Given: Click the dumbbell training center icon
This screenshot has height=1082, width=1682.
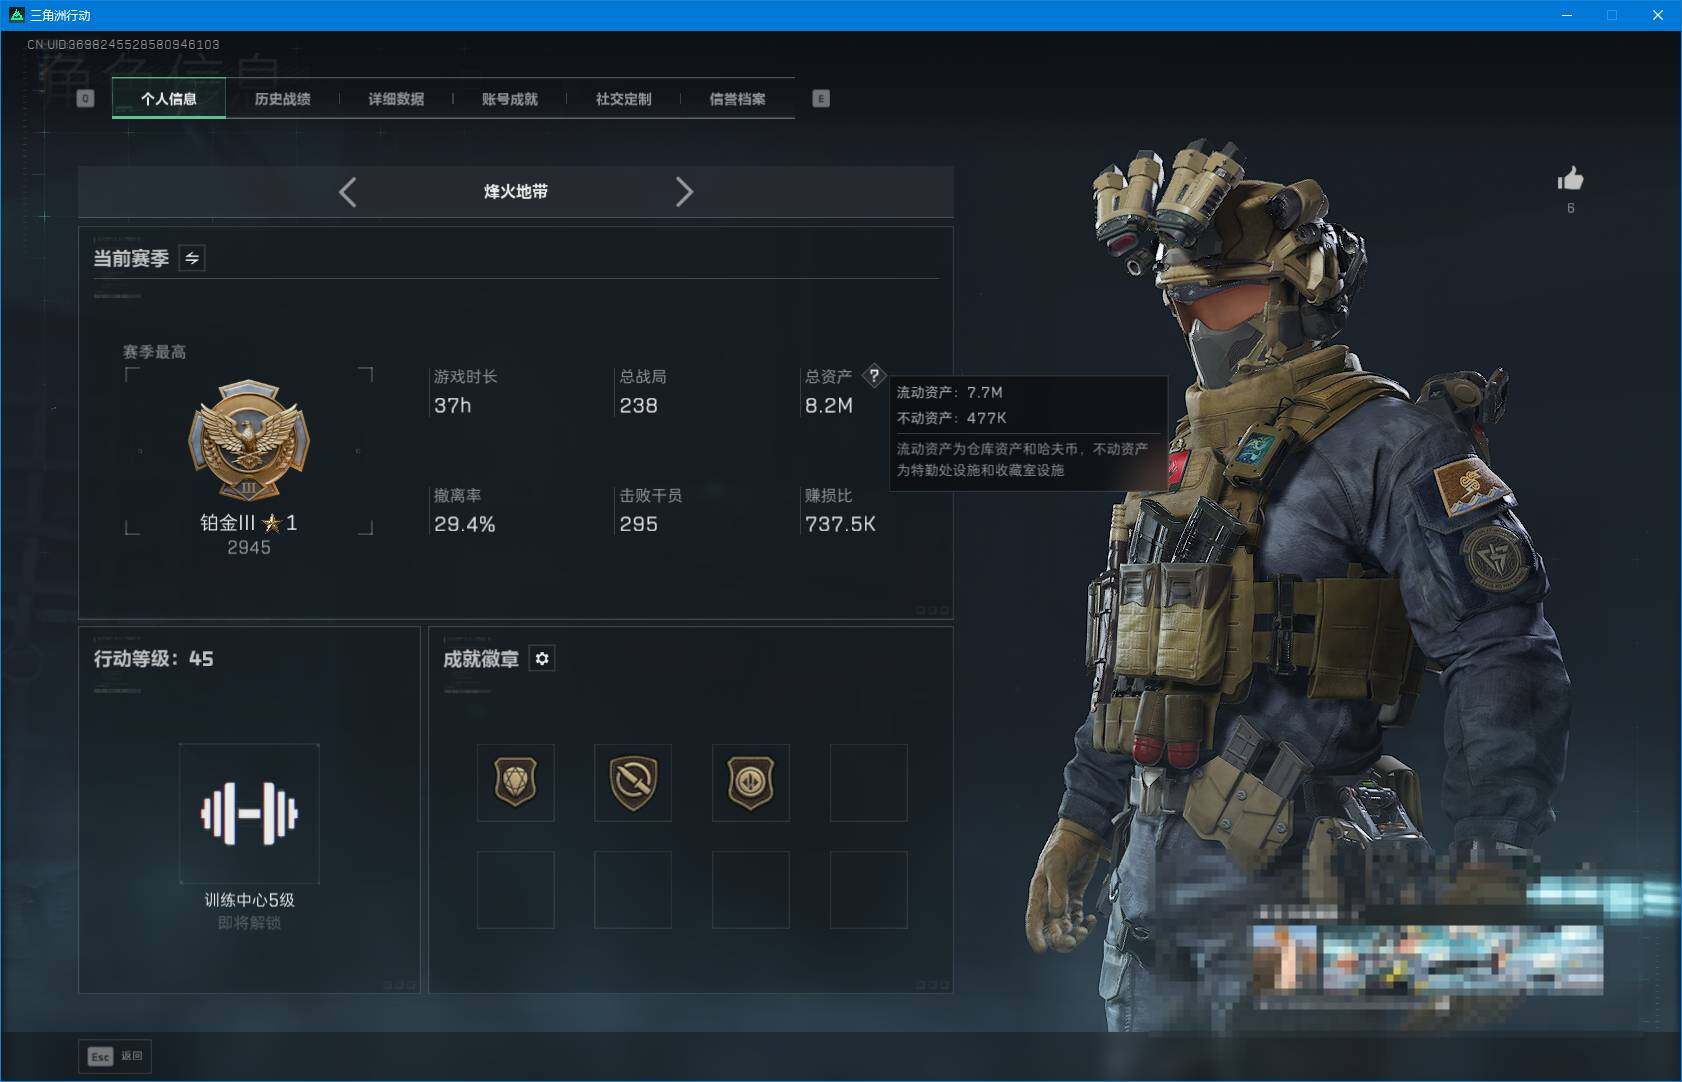Looking at the screenshot, I should point(249,813).
